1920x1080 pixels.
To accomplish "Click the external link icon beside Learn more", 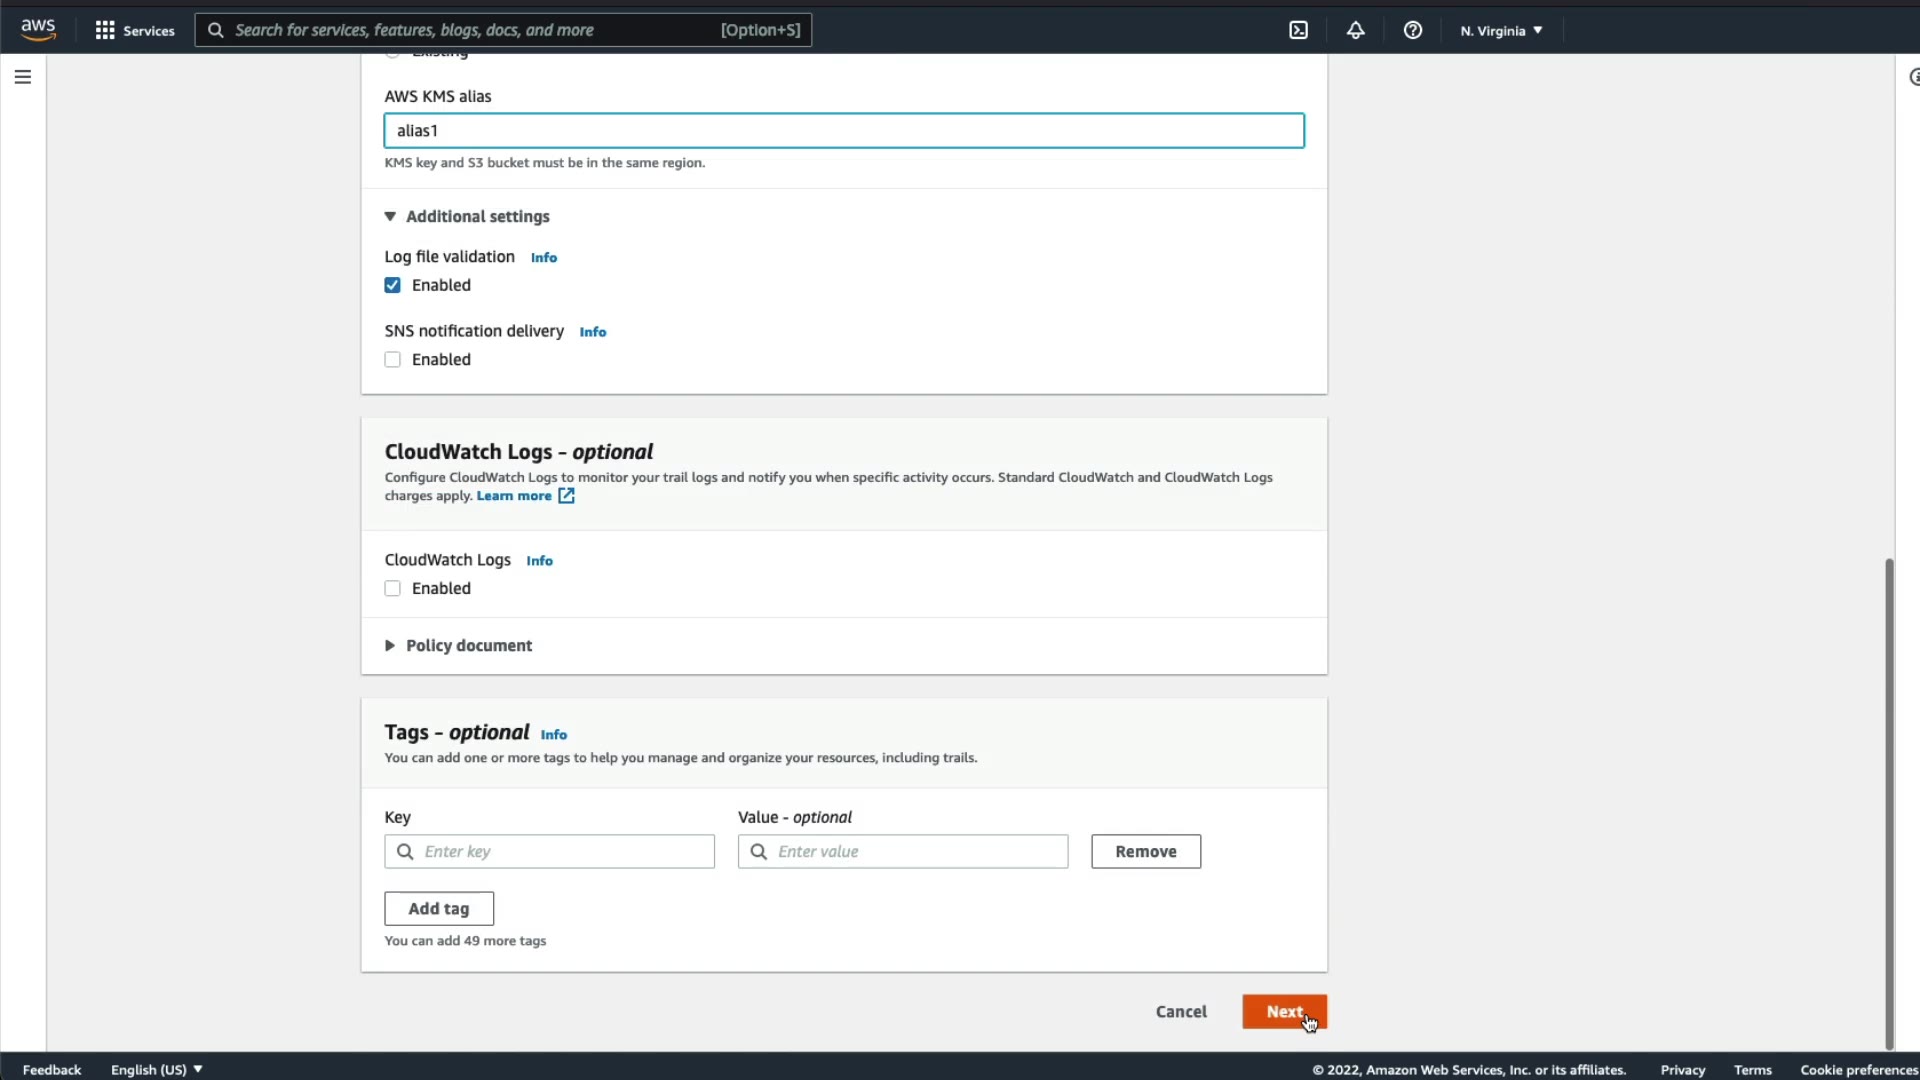I will click(566, 496).
